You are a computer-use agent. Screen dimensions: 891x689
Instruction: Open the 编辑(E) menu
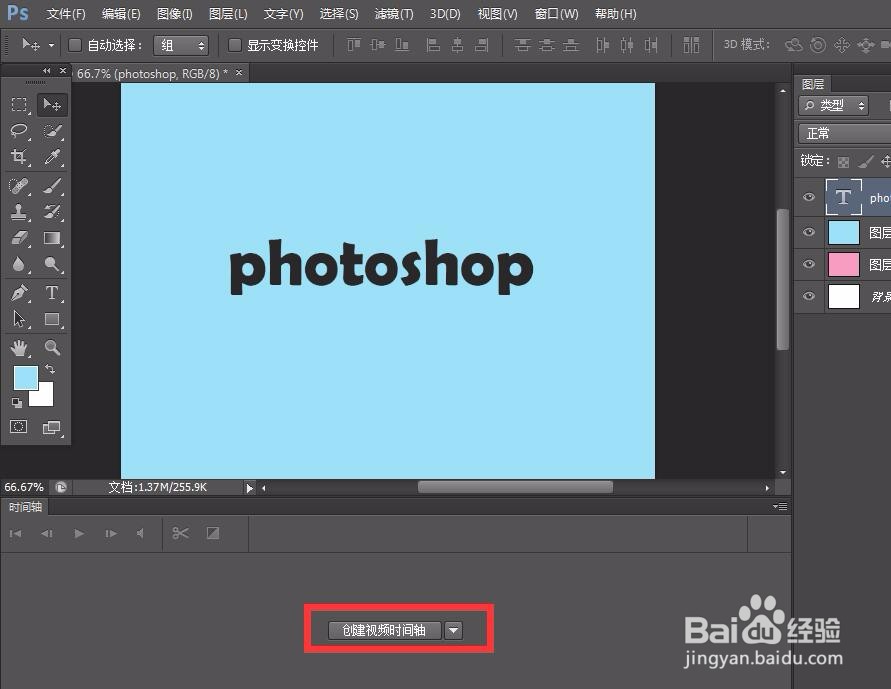pos(121,14)
